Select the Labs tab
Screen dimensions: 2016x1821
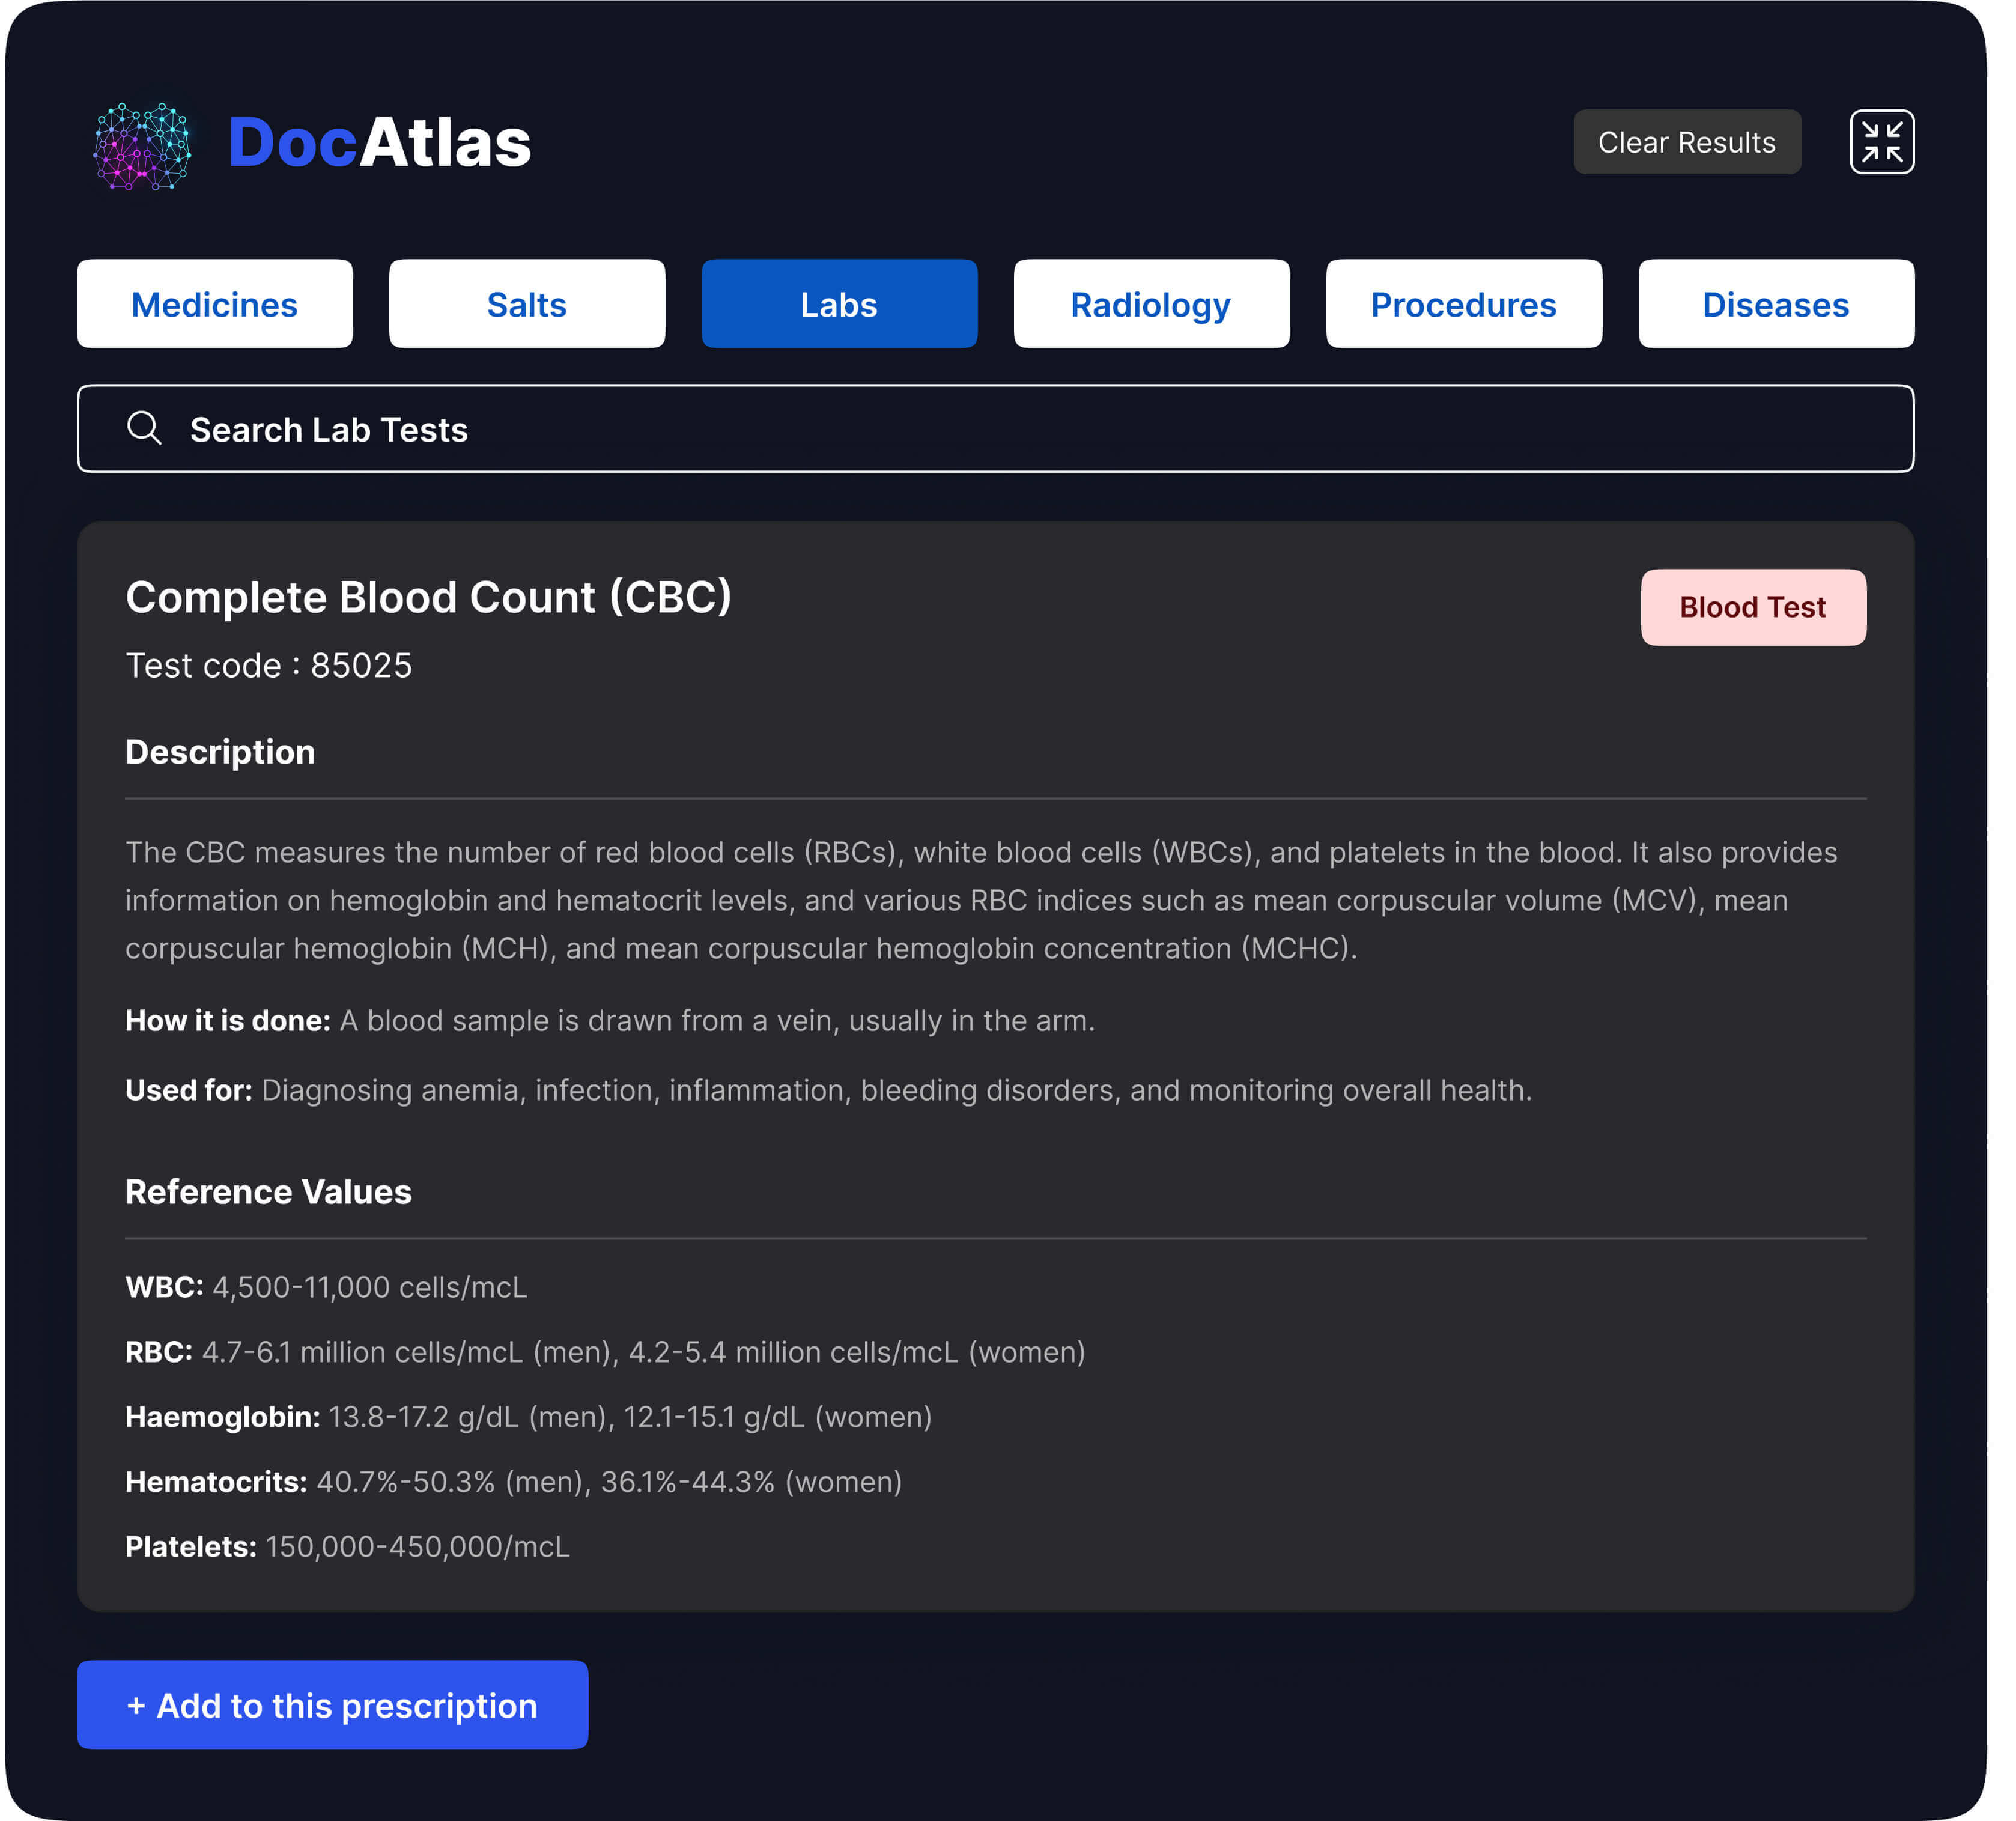pyautogui.click(x=839, y=304)
